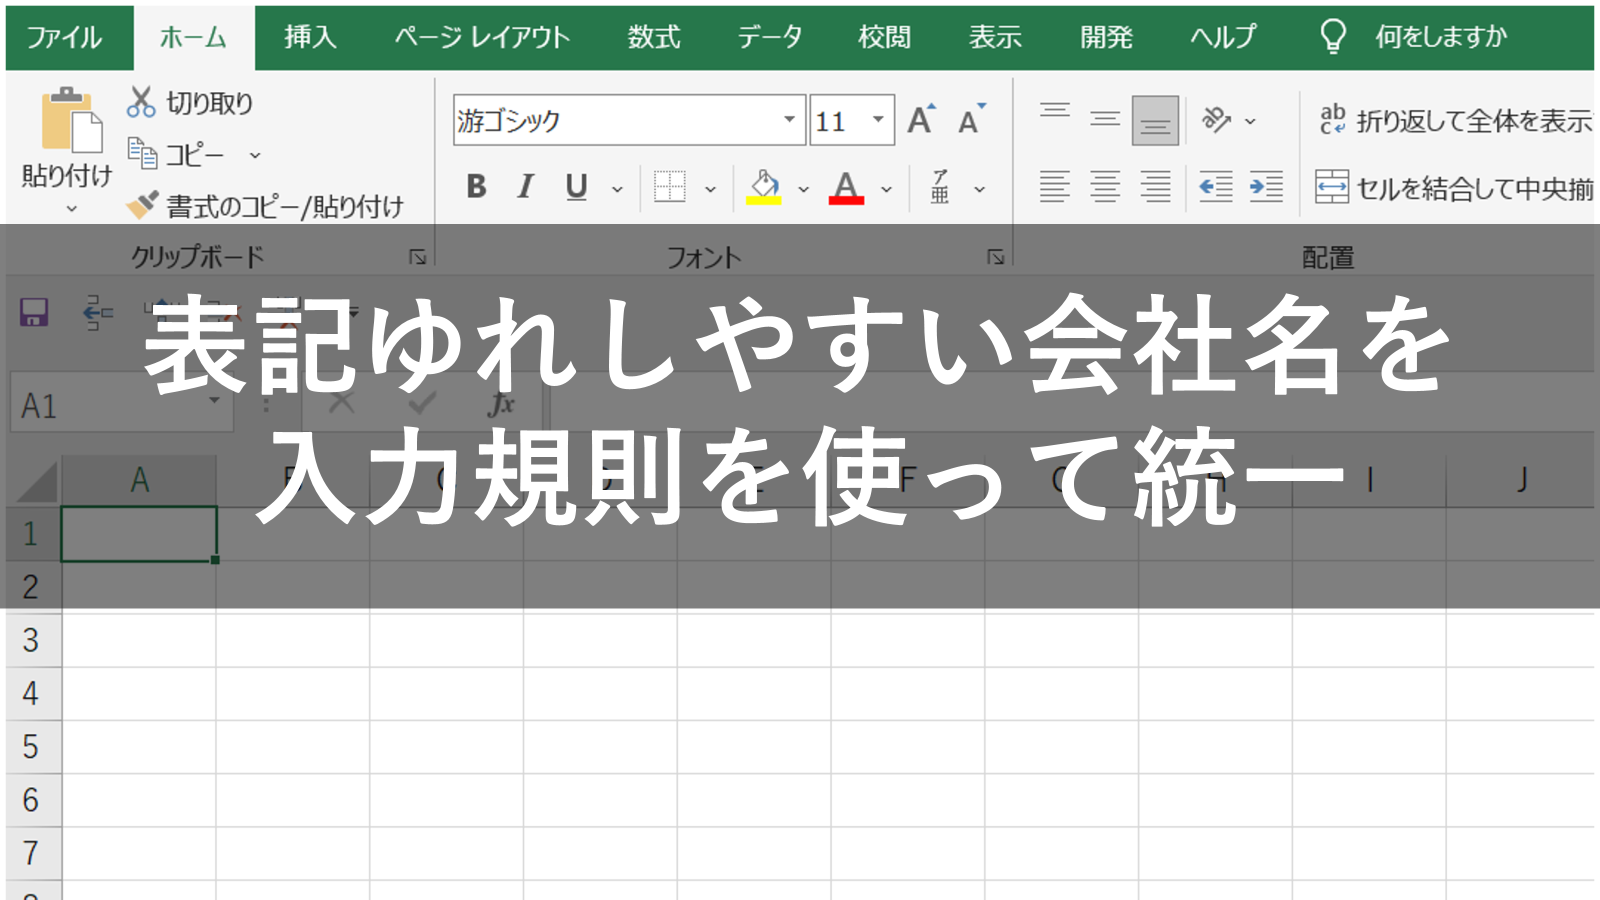Viewport: 1600px width, 900px height.
Task: Click the Copy (コピー) icon
Action: [x=142, y=154]
